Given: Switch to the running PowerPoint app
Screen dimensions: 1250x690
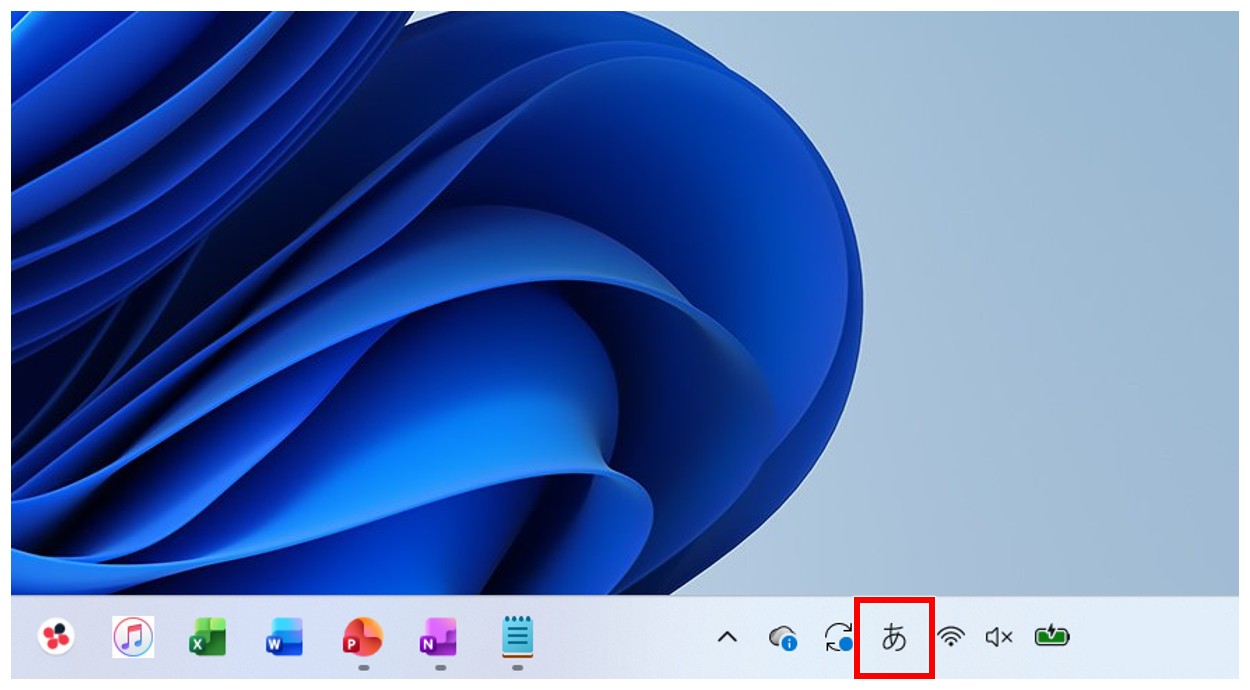Looking at the screenshot, I should point(362,636).
